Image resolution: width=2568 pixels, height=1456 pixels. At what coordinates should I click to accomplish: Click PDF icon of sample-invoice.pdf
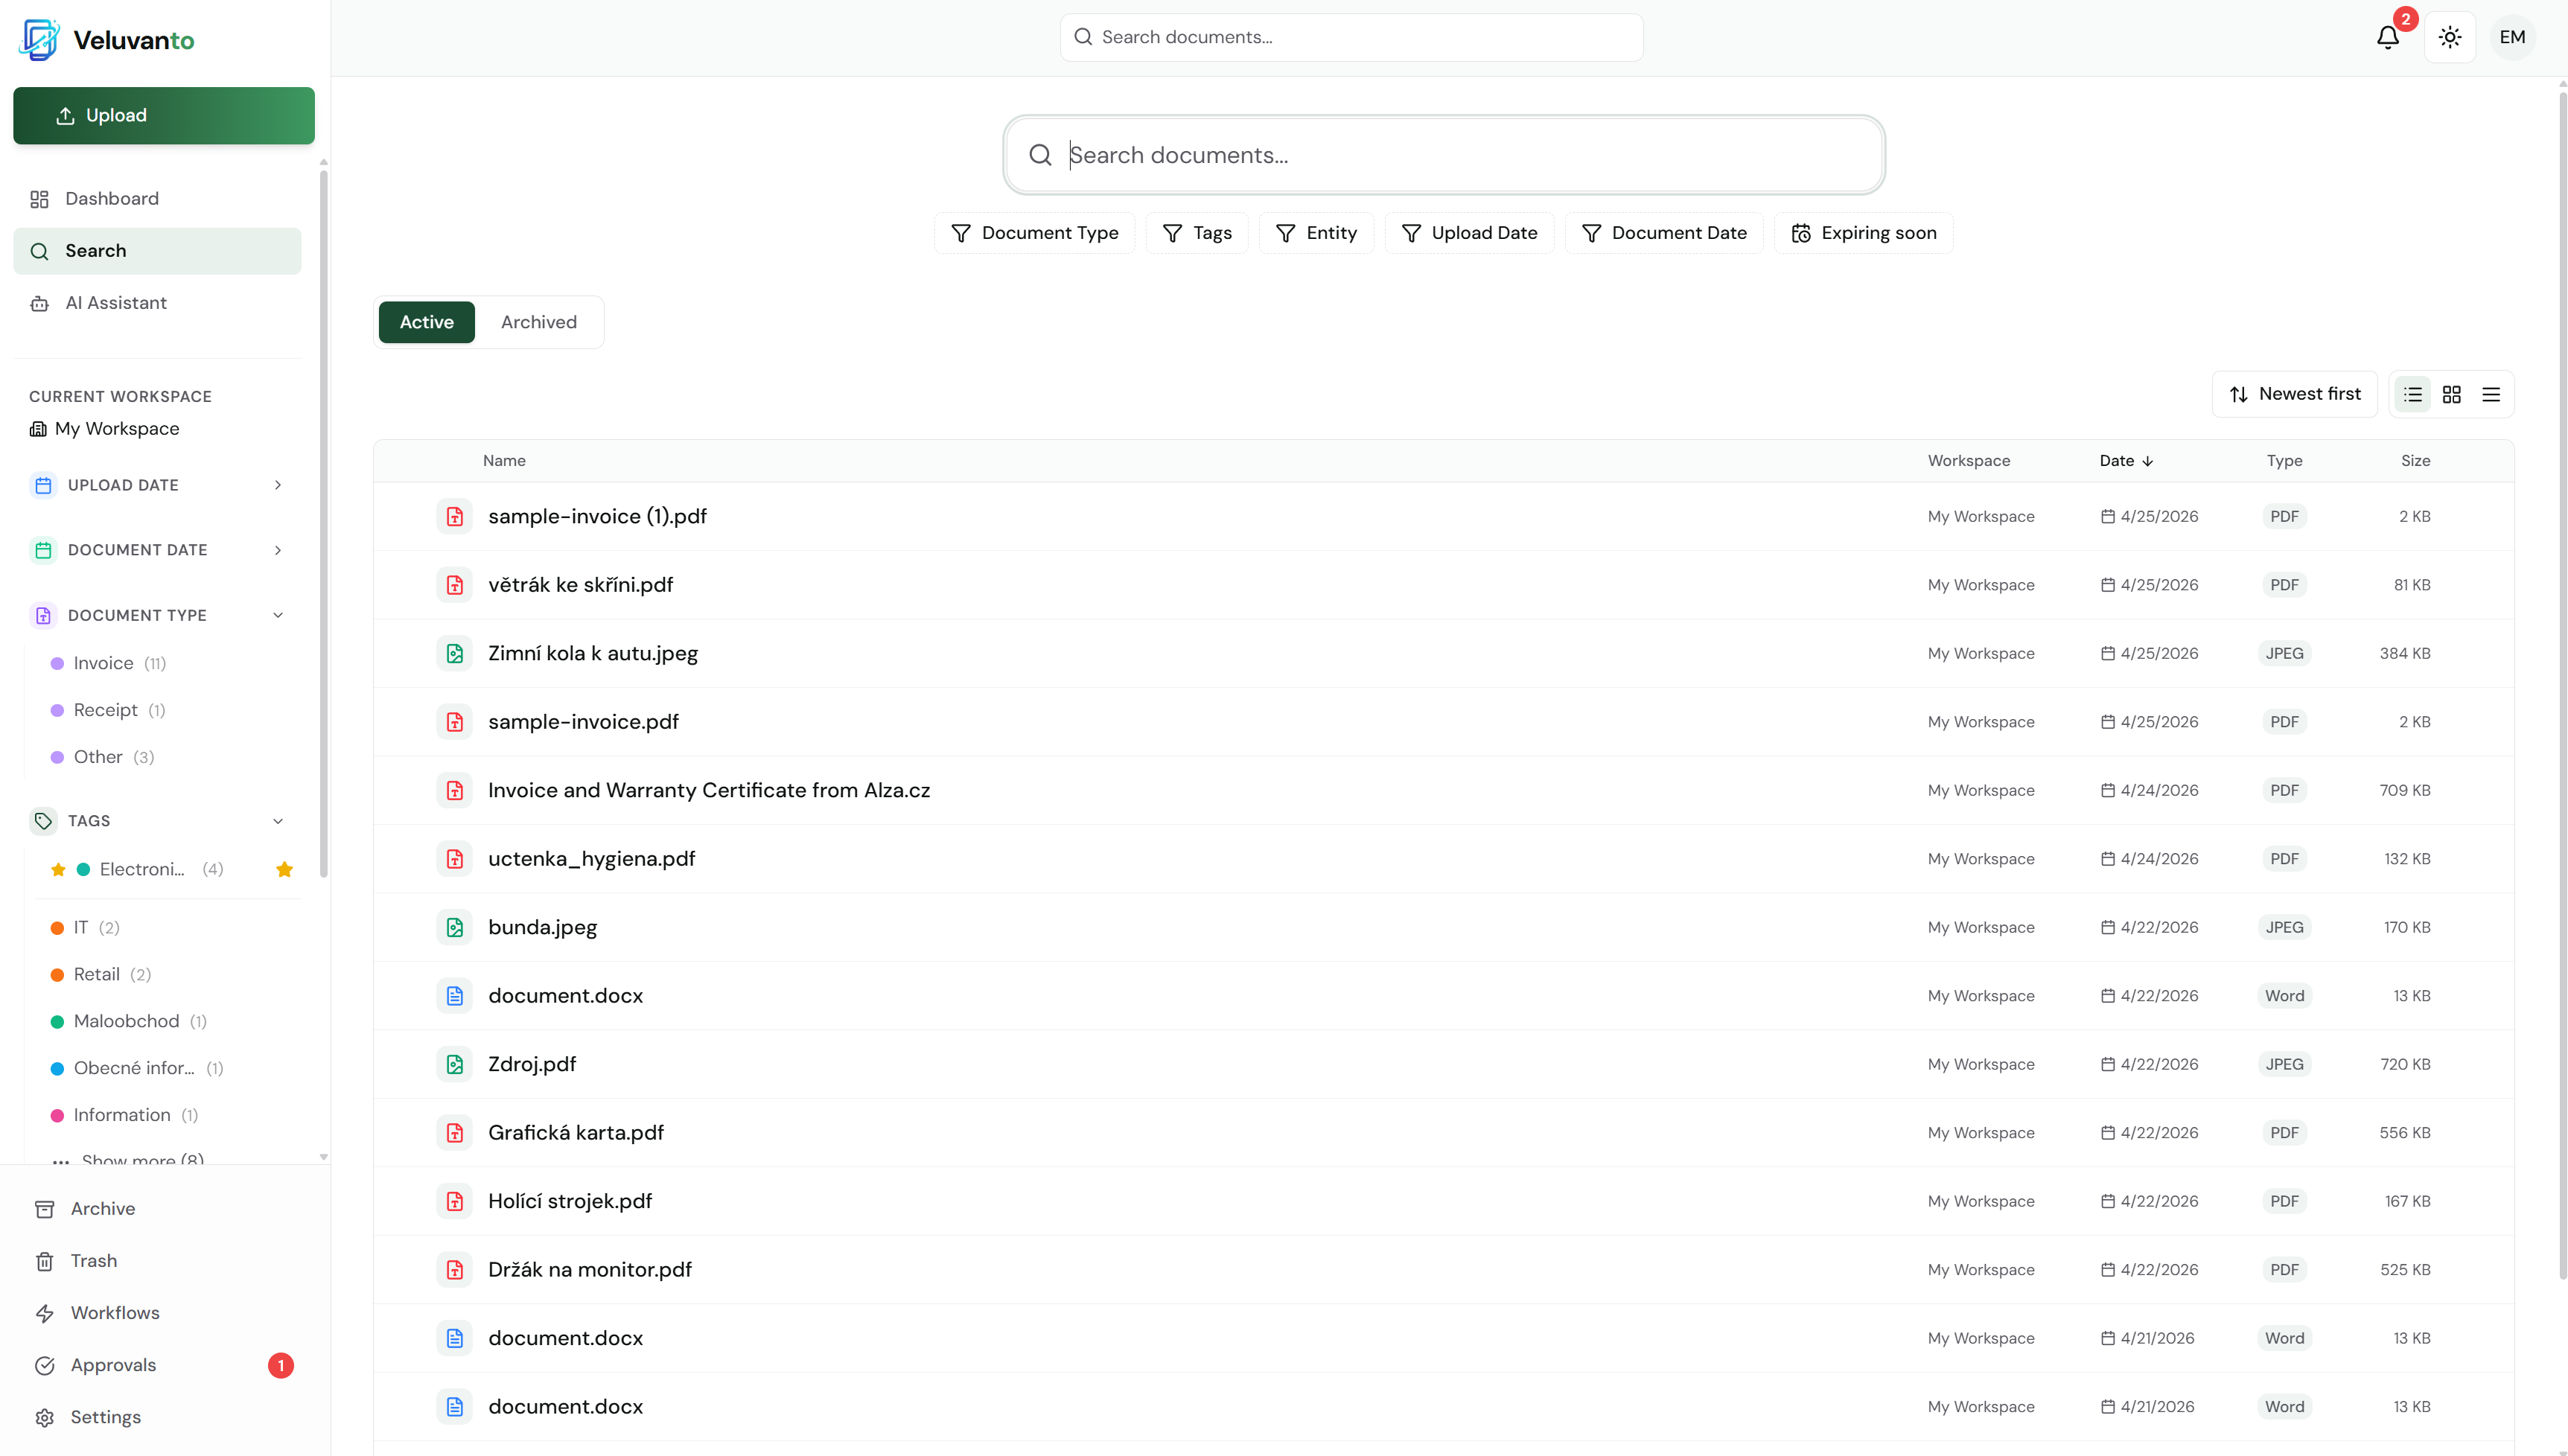(x=455, y=722)
